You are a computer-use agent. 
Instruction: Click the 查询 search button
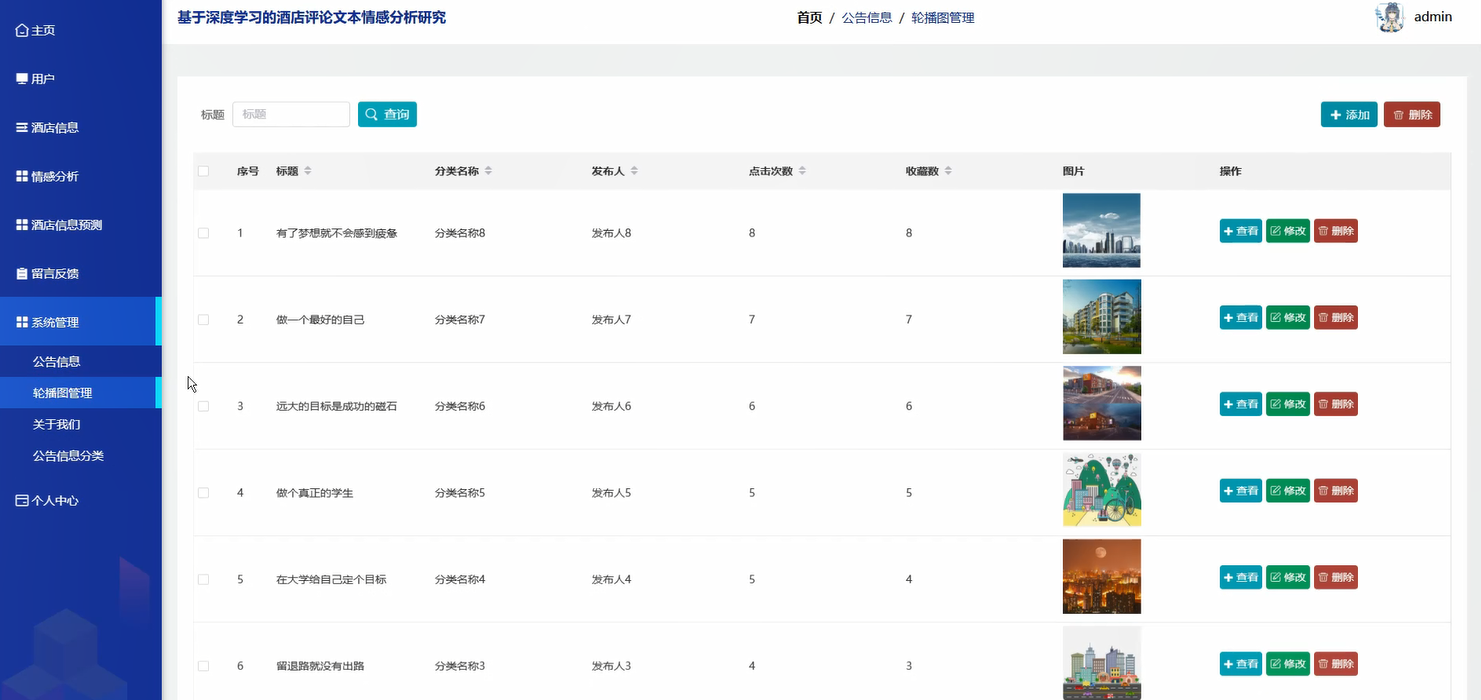(387, 114)
